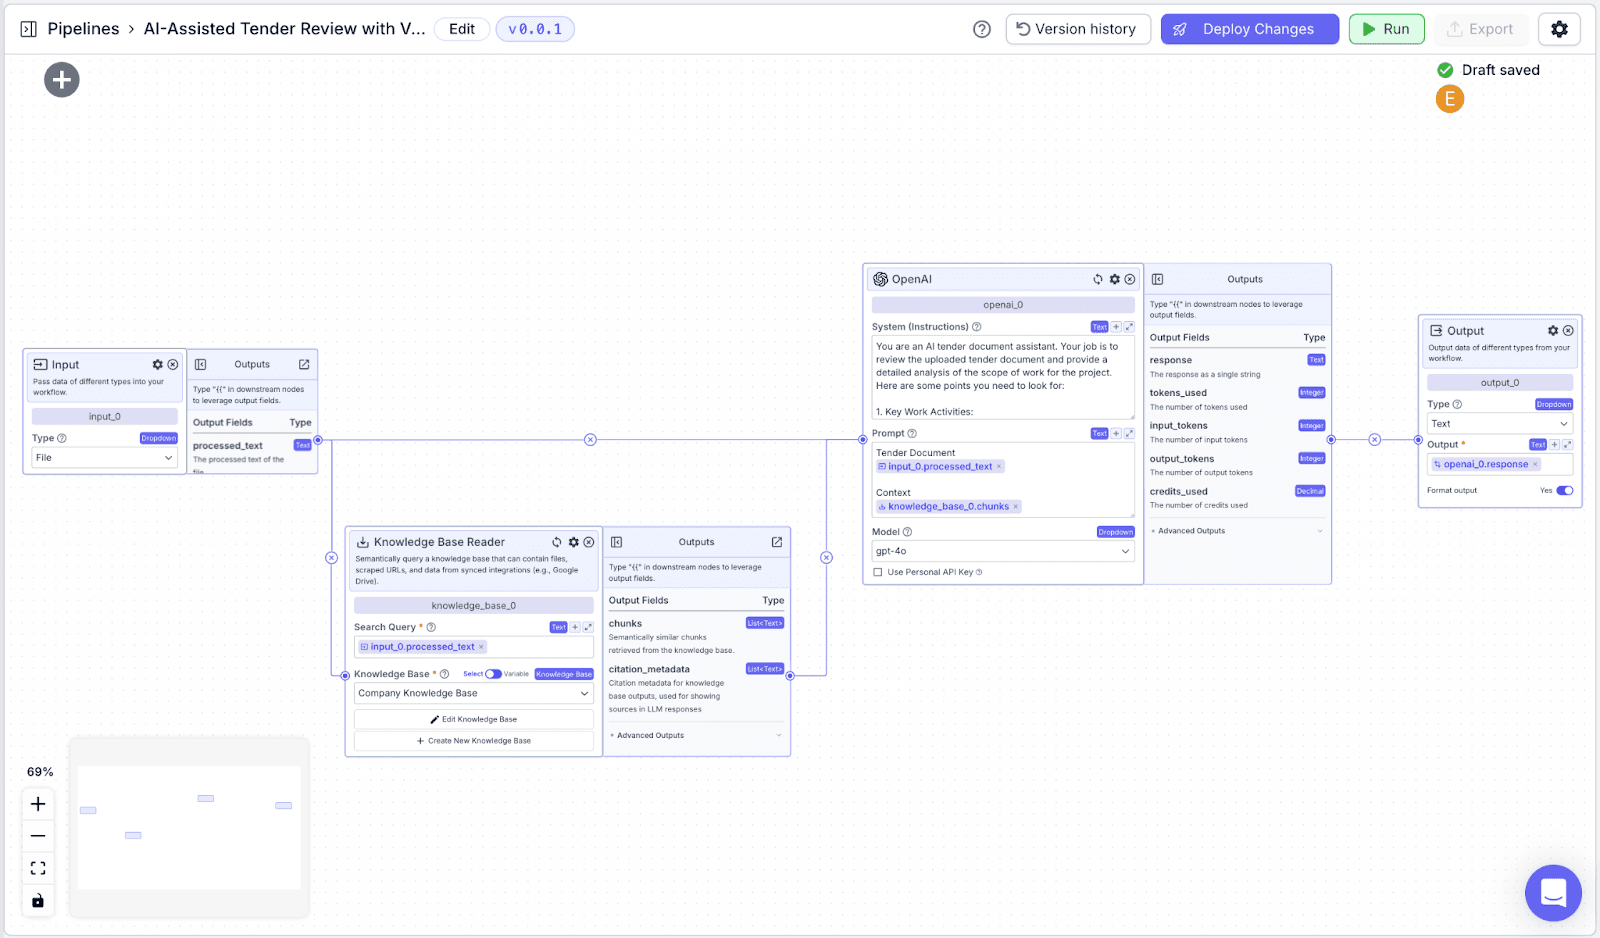The height and width of the screenshot is (938, 1600).
Task: Check Use Personal API Key
Action: [878, 573]
